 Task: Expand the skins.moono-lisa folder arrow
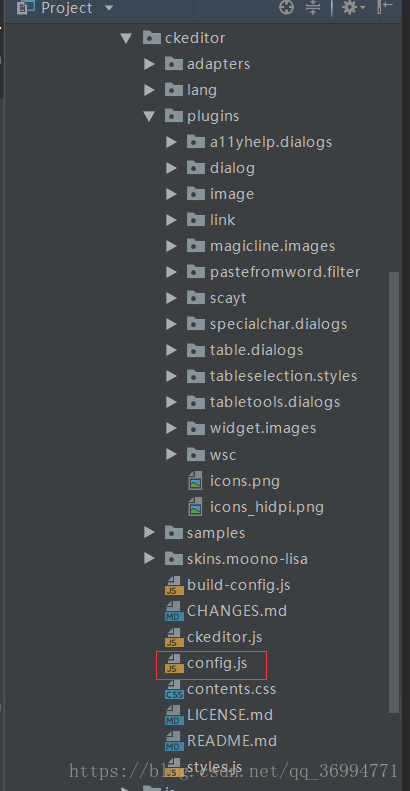tap(149, 559)
